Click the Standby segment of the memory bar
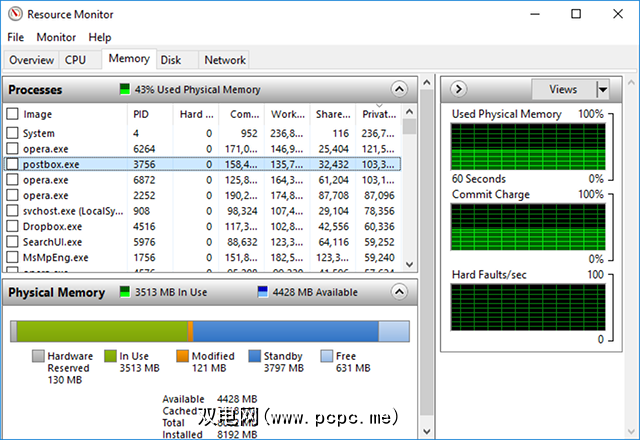 pyautogui.click(x=286, y=331)
